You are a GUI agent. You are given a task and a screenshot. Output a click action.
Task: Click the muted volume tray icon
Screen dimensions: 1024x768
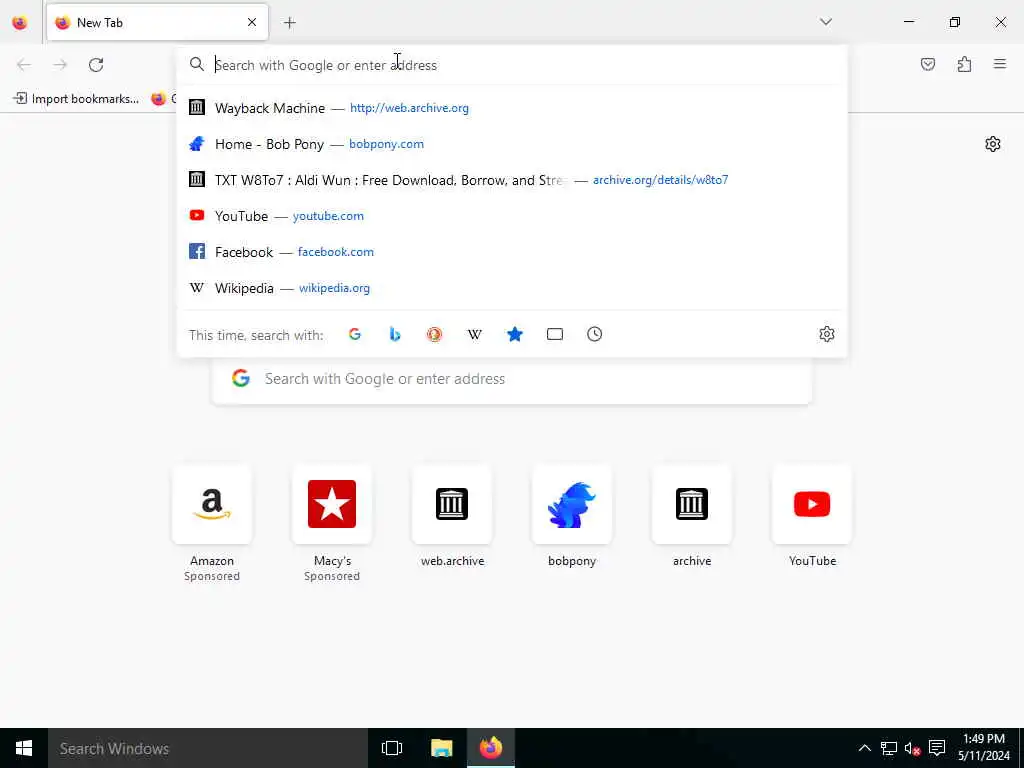click(912, 748)
